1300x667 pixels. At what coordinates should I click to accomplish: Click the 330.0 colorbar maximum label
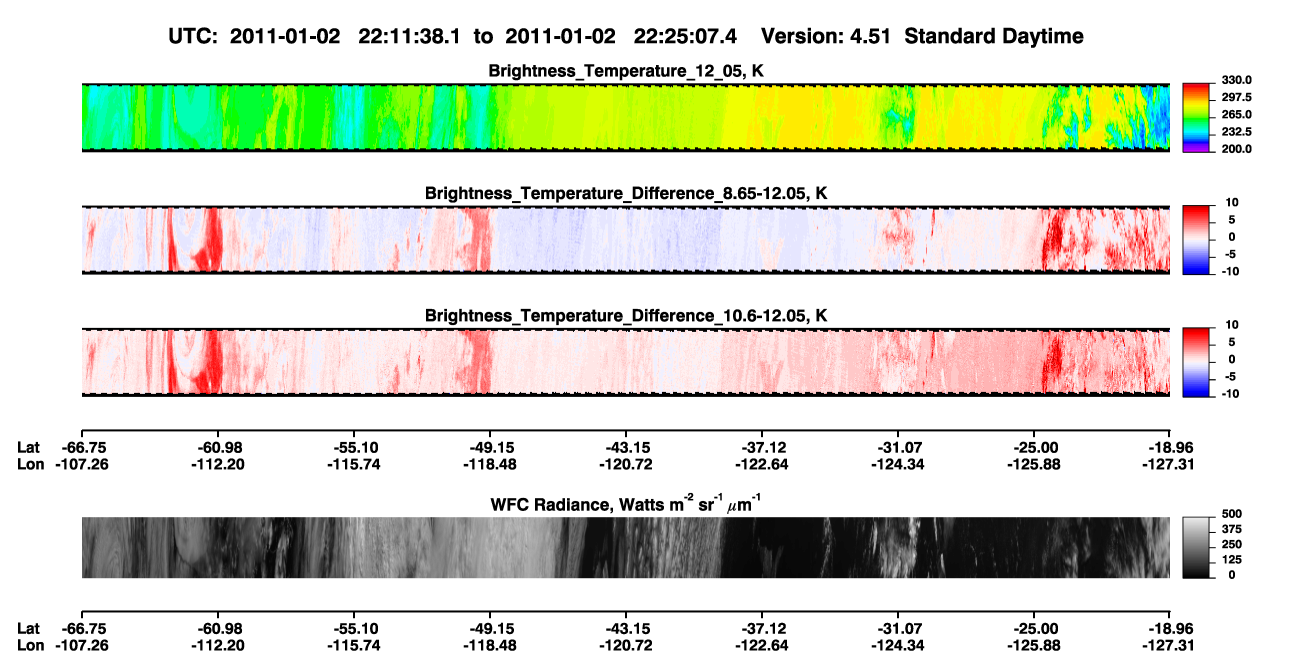tap(1237, 80)
